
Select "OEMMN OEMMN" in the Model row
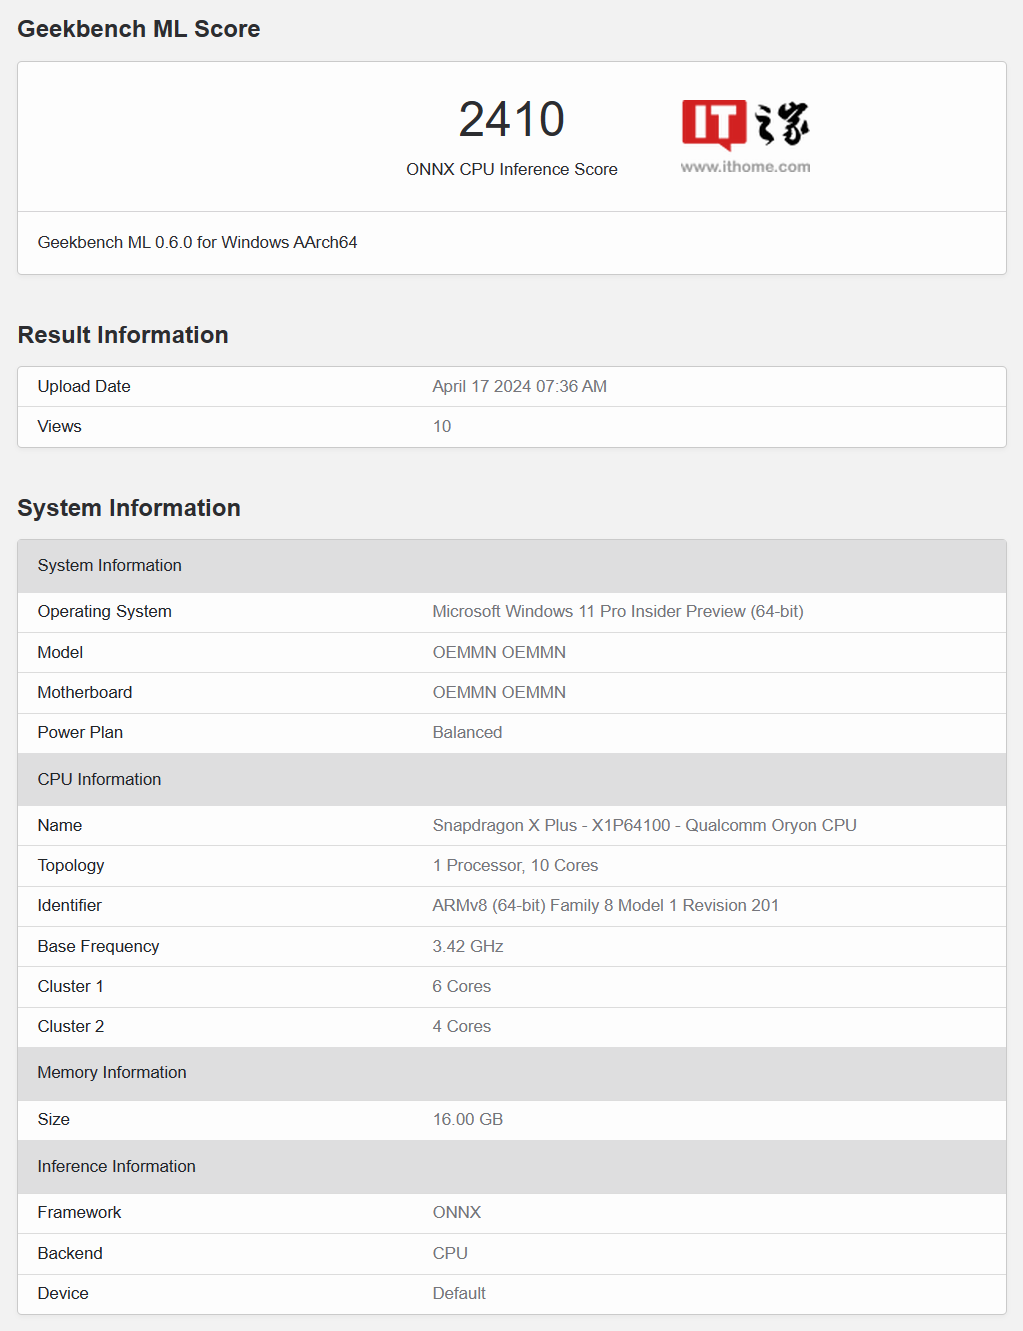(499, 653)
